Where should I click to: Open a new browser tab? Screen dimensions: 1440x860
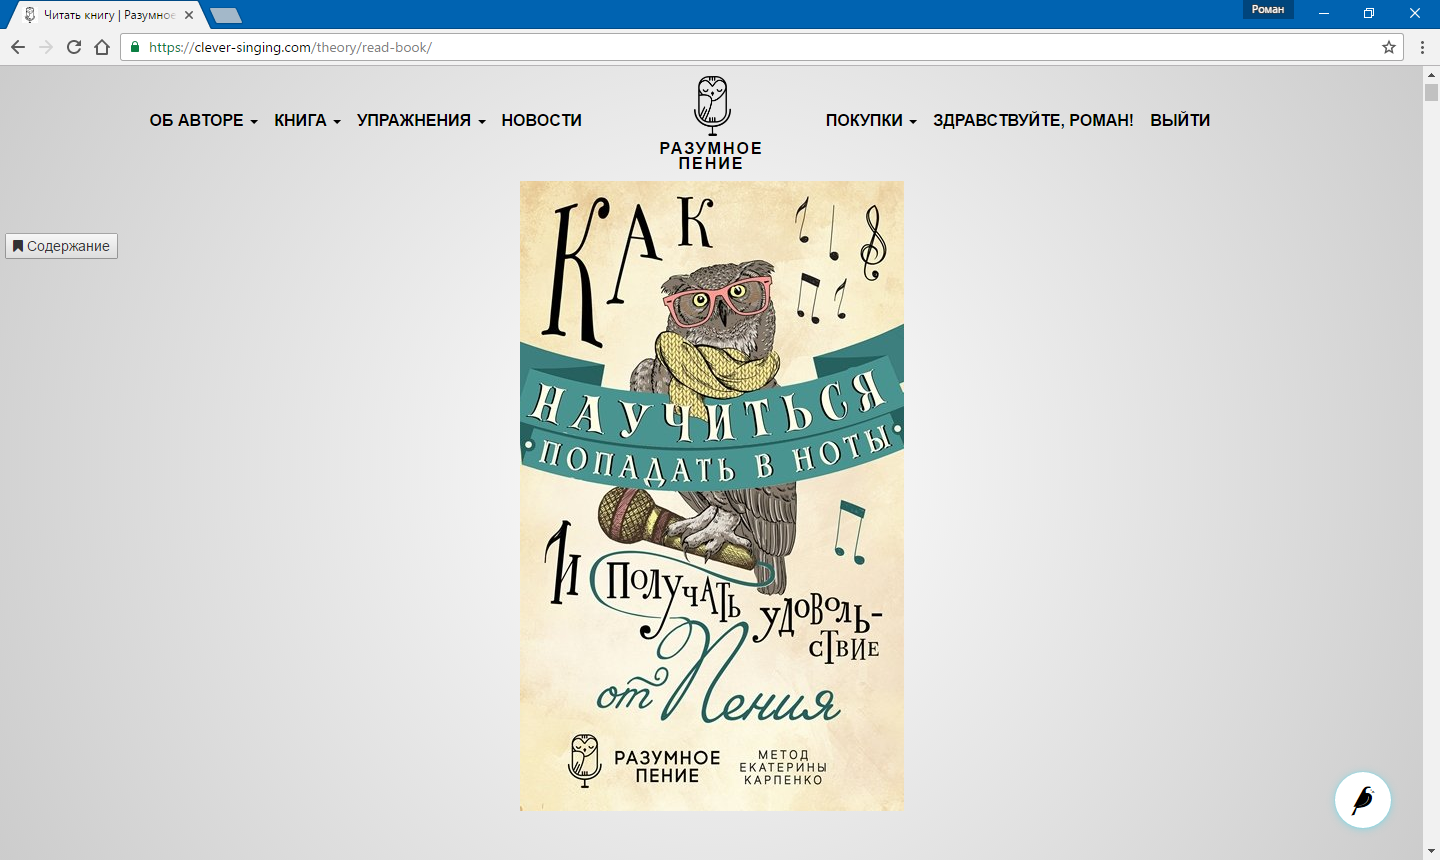(226, 15)
